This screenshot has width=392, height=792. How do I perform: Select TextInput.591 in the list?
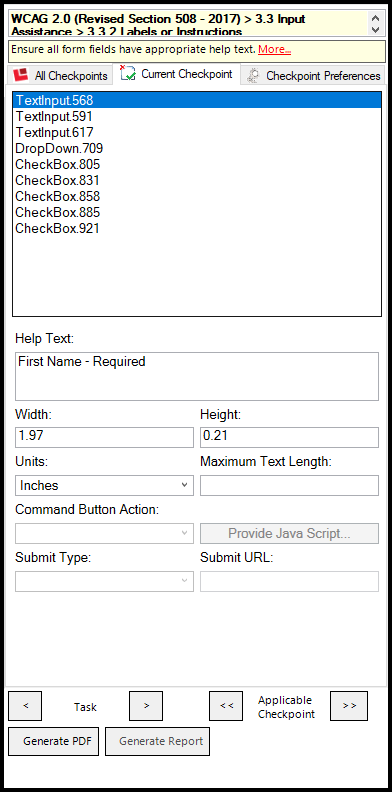(x=197, y=117)
